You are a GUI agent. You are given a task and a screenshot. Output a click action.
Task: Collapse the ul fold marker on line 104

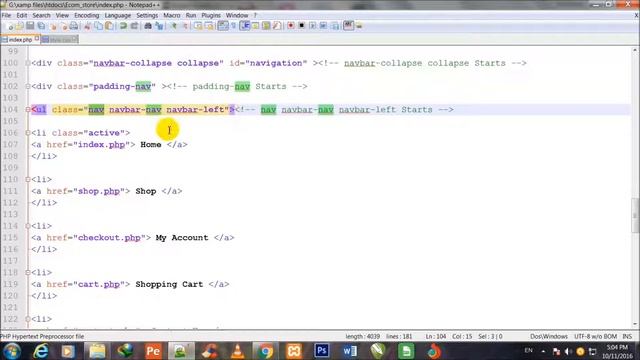[28, 110]
